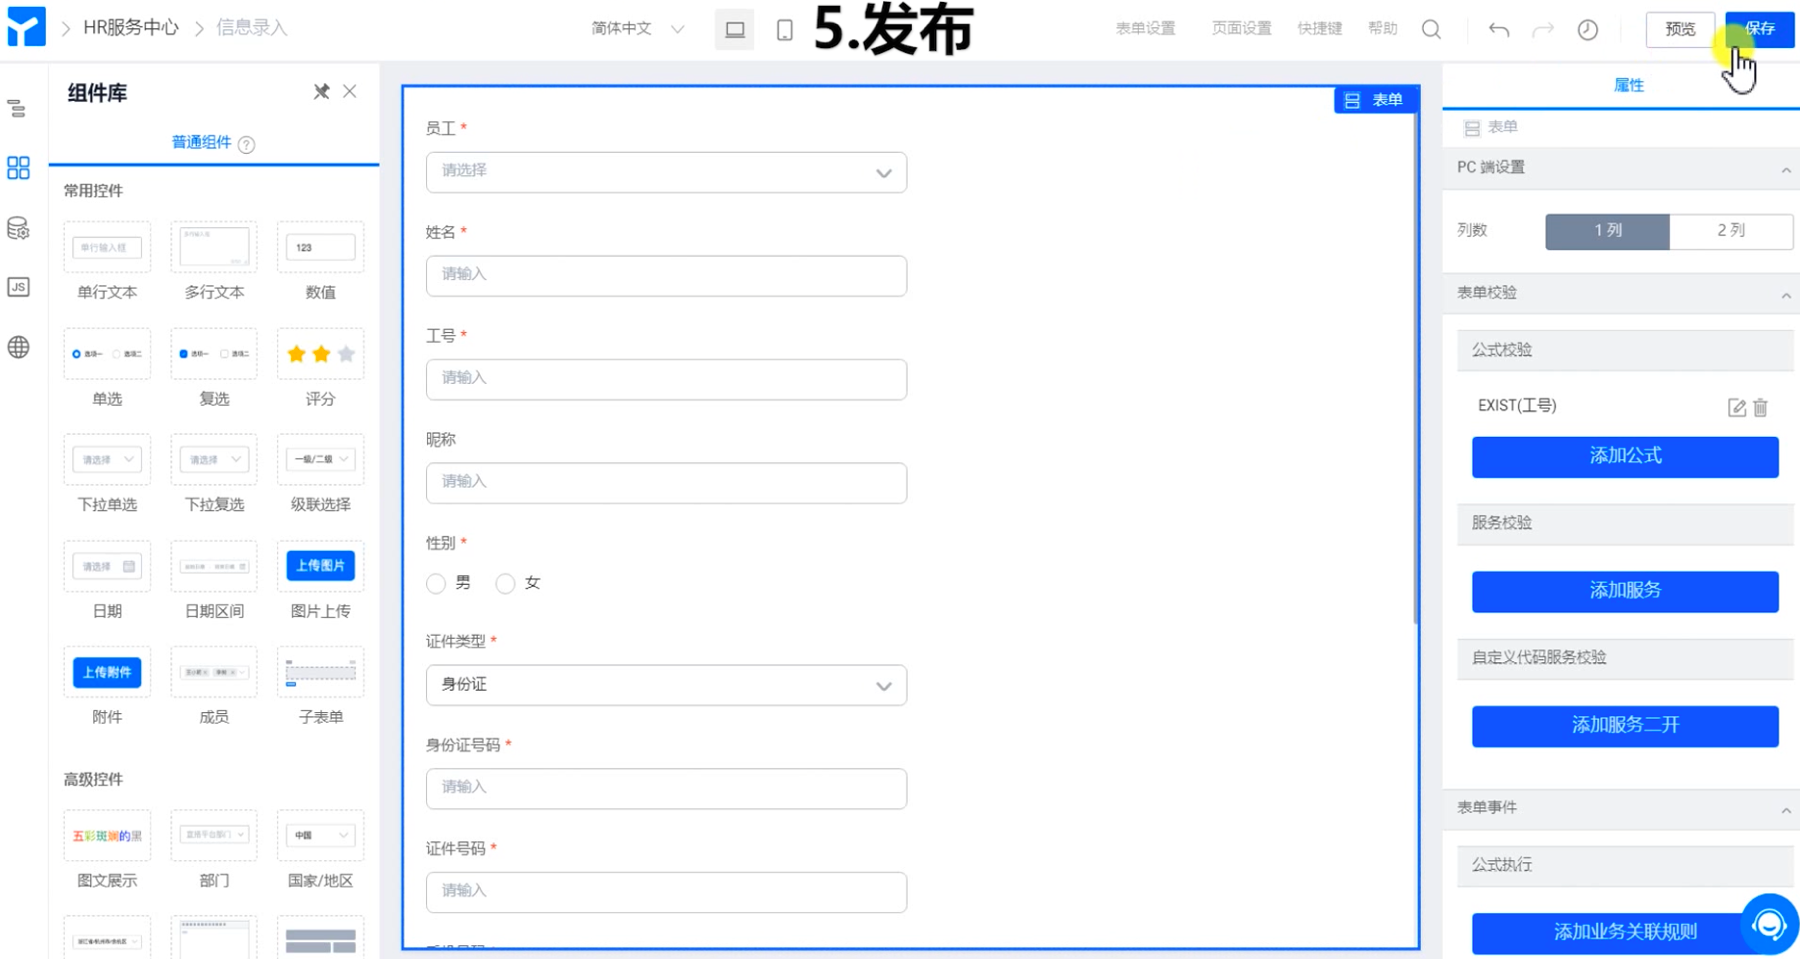Undo the last action

point(1498,29)
